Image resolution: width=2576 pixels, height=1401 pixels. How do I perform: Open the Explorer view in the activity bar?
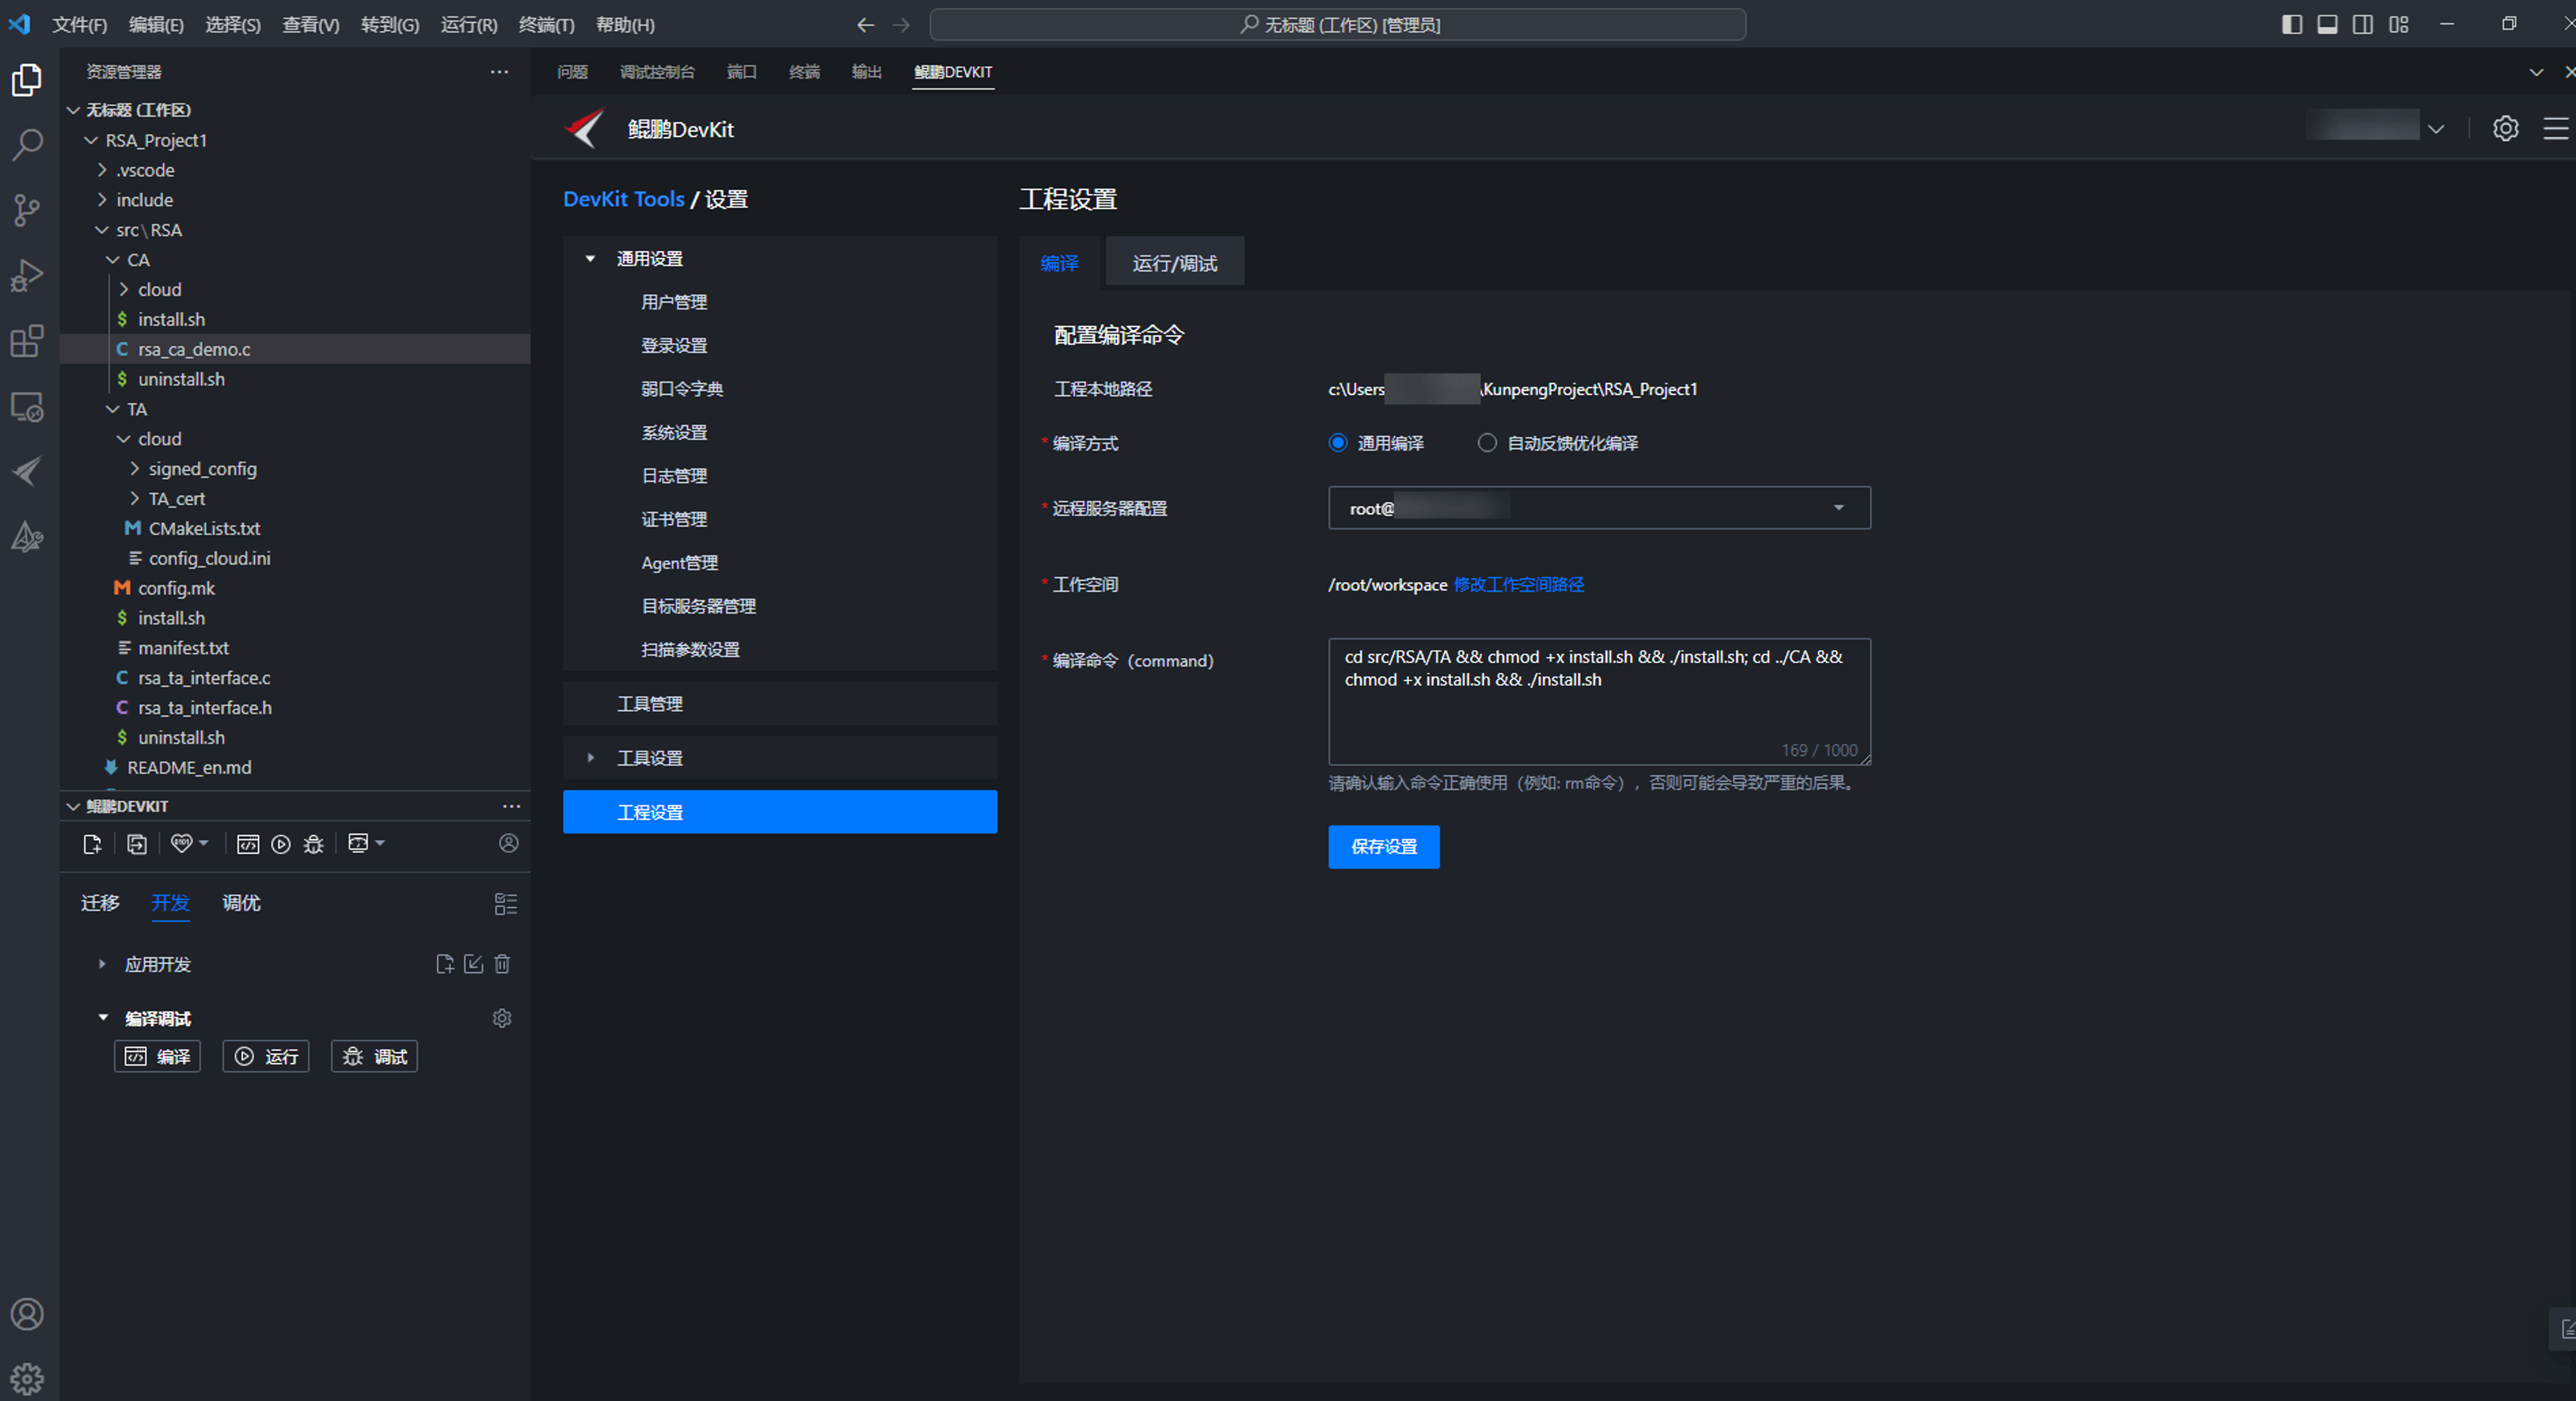[27, 80]
